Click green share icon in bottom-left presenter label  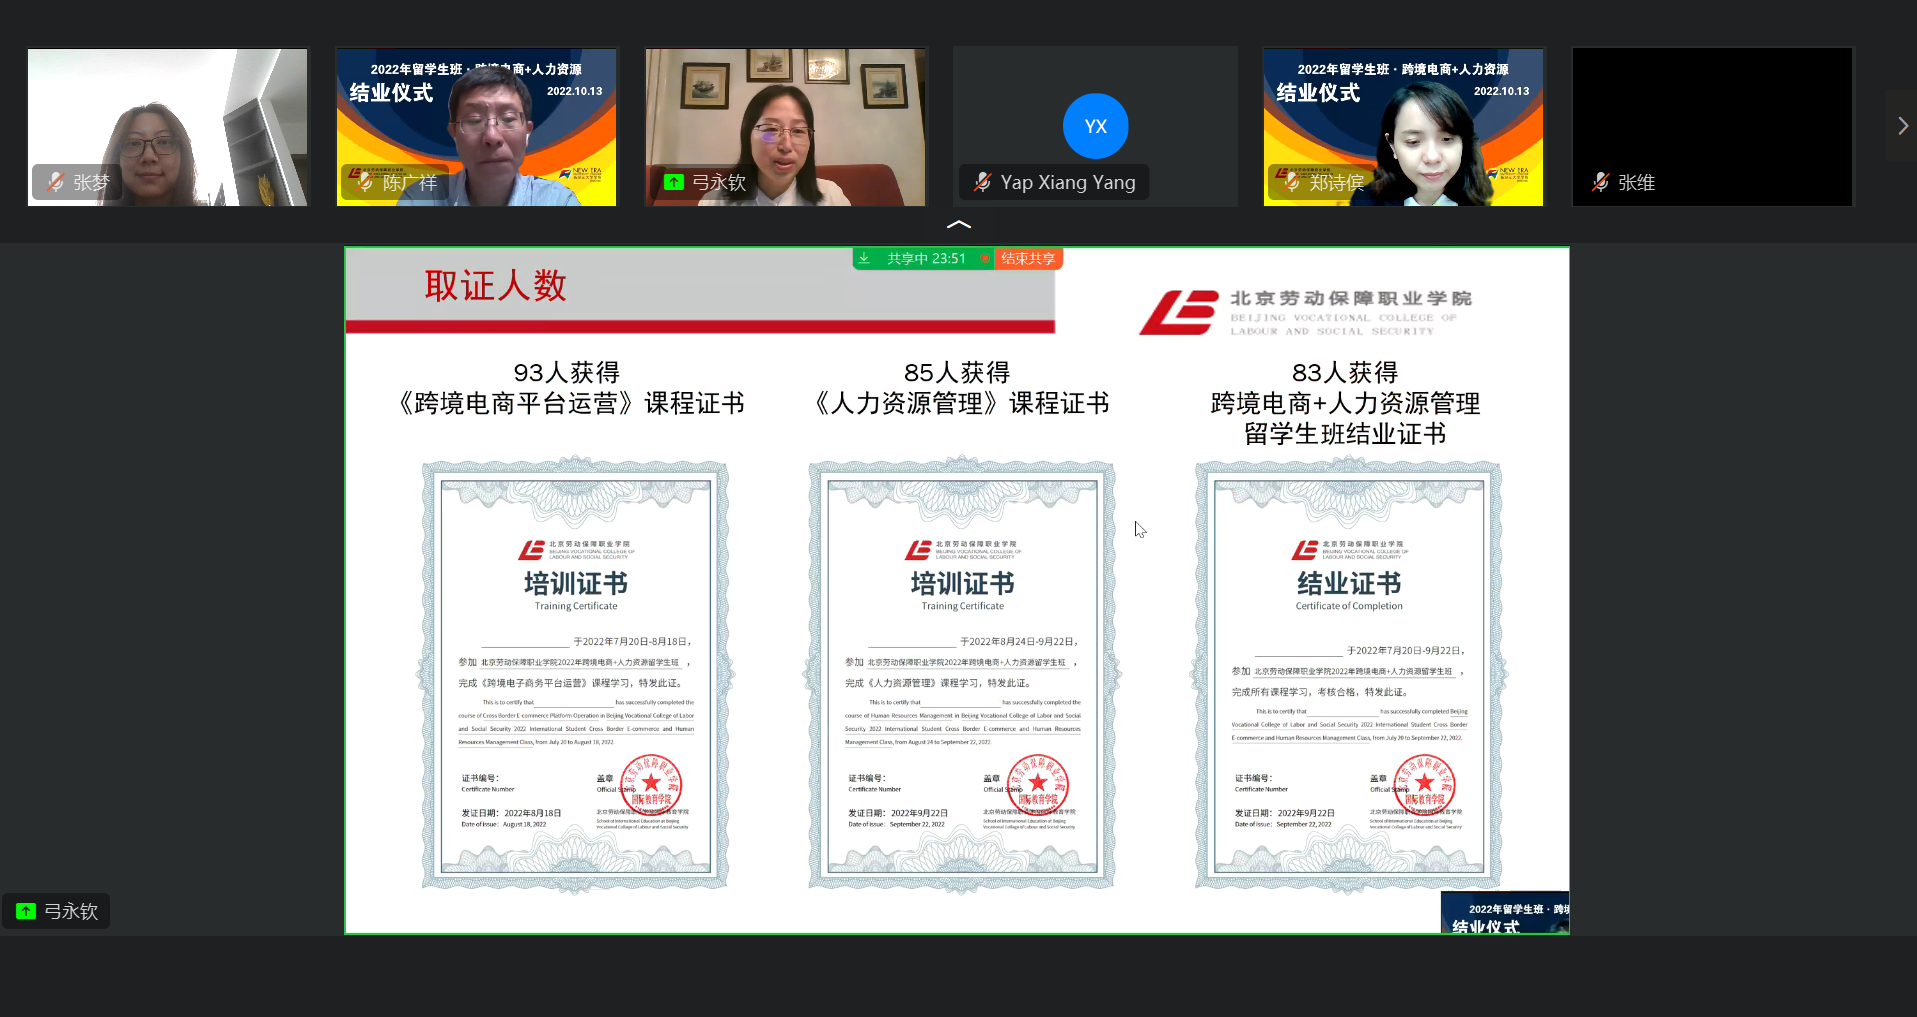[x=26, y=911]
